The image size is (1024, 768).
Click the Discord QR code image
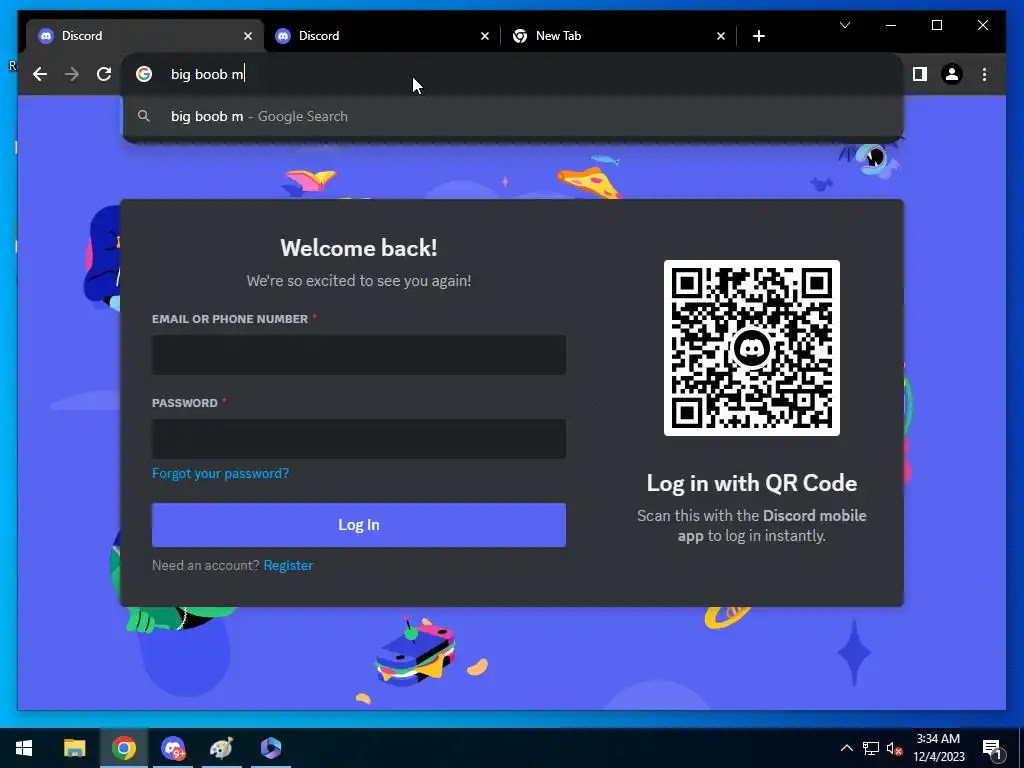click(x=752, y=348)
